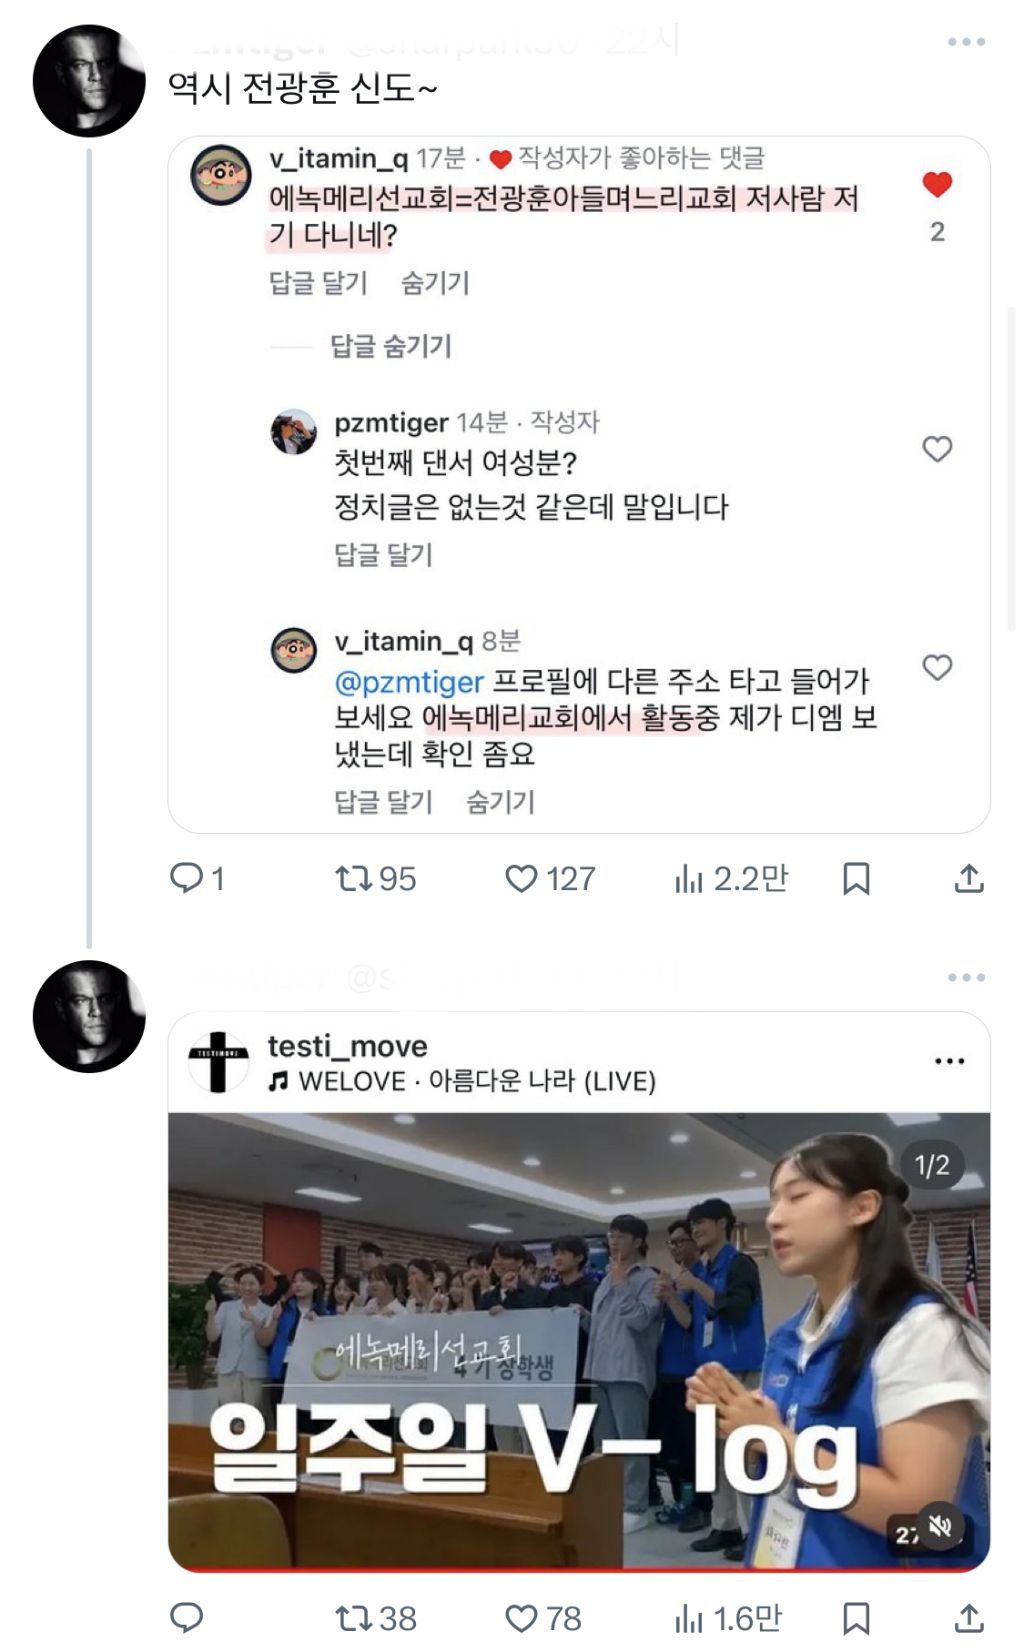Screen dimensions: 1024x1652
Task: Open the 일주일 V-log video thumbnail
Action: coord(578,1340)
